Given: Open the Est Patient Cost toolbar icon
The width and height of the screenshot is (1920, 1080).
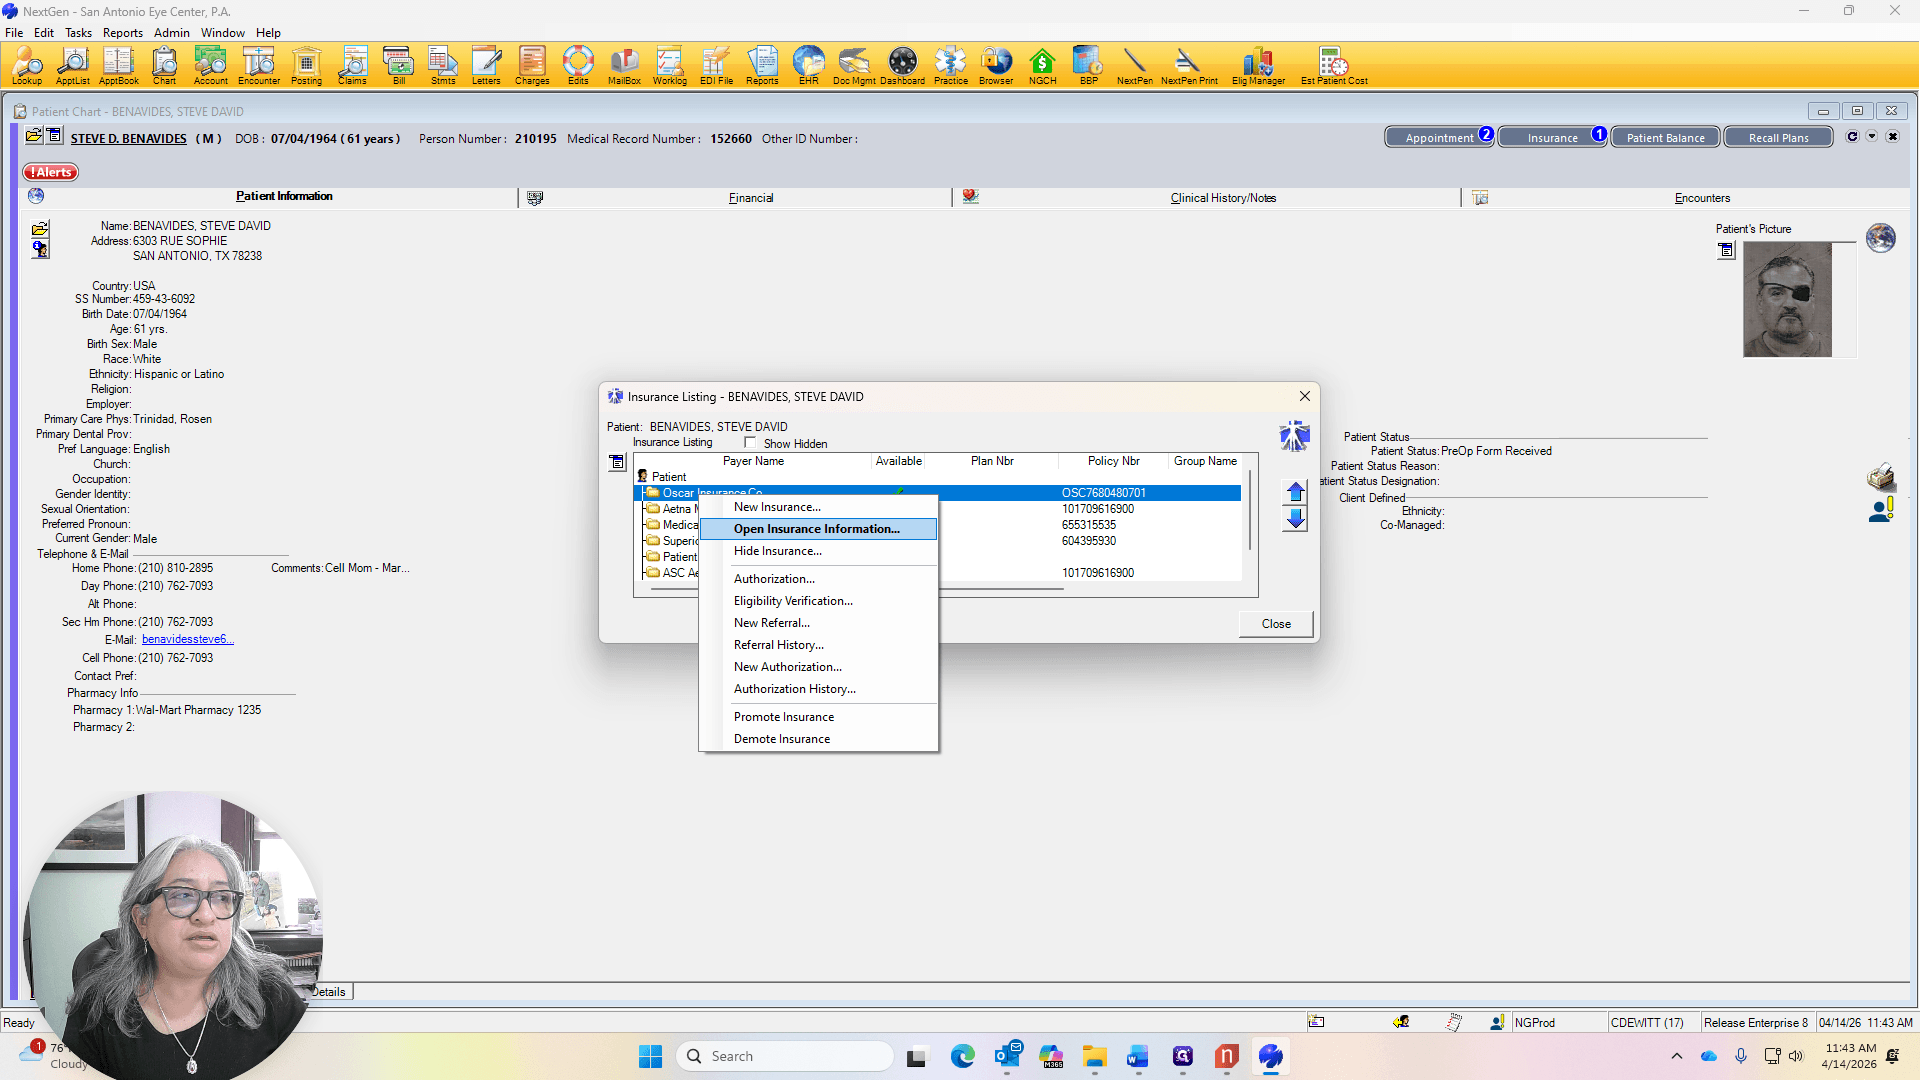Looking at the screenshot, I should 1334,66.
